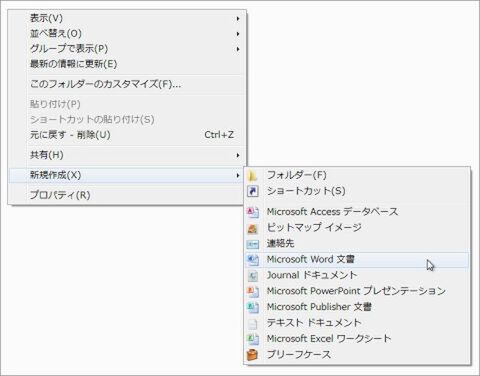
Task: Choose テキスト ドキュメント
Action: pyautogui.click(x=357, y=323)
